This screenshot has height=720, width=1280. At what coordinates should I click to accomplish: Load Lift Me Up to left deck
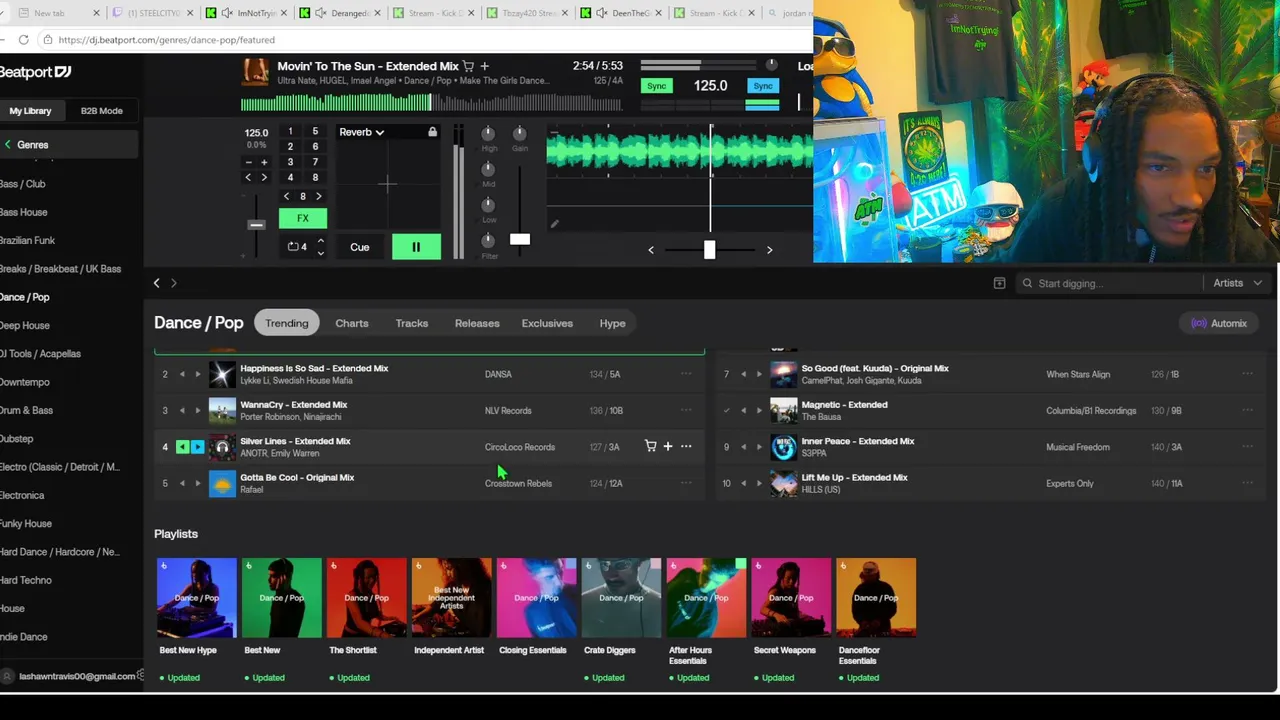pyautogui.click(x=743, y=483)
